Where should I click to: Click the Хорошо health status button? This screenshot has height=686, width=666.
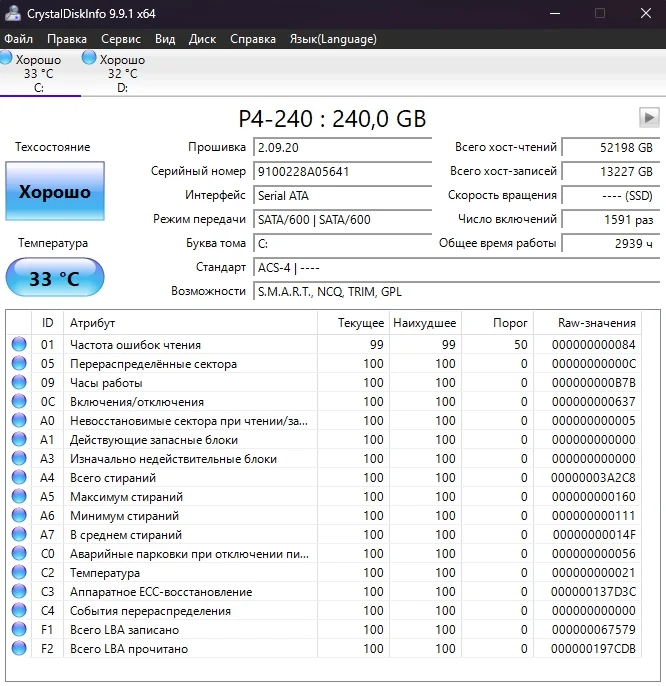click(55, 191)
